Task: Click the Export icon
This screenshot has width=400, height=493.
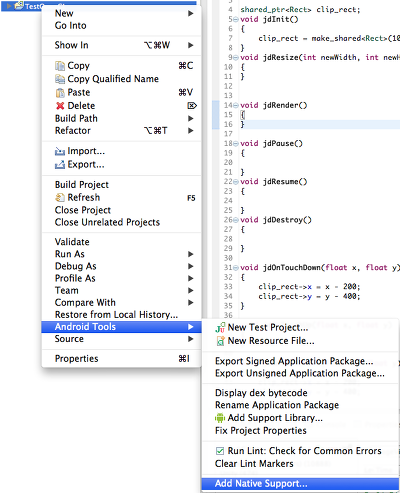Action: (x=60, y=165)
